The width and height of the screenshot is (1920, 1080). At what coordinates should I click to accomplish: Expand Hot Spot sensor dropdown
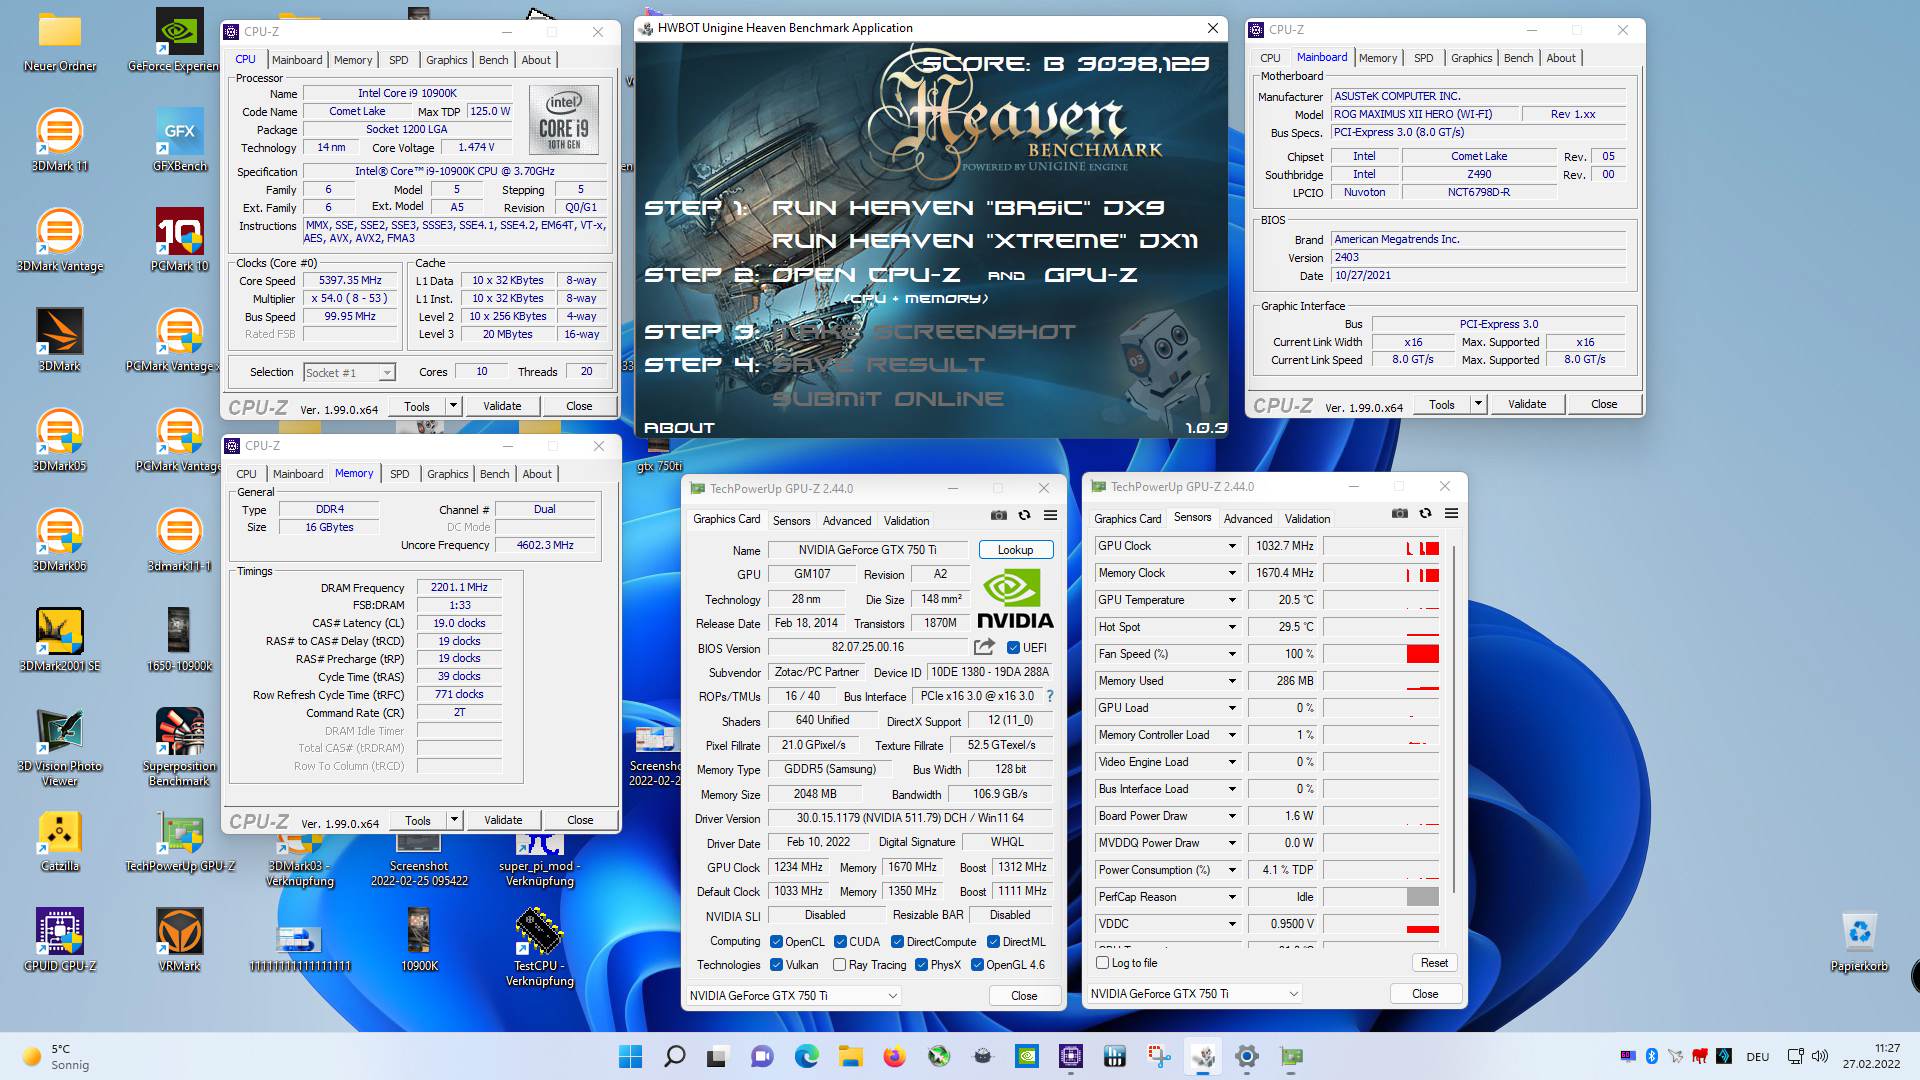(x=1232, y=627)
